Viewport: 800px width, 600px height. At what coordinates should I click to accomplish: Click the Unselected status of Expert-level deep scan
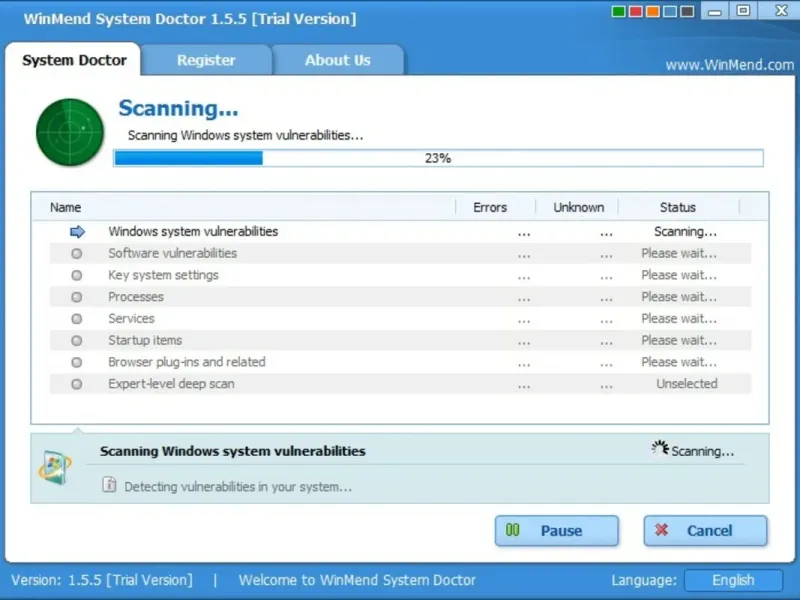click(x=687, y=384)
